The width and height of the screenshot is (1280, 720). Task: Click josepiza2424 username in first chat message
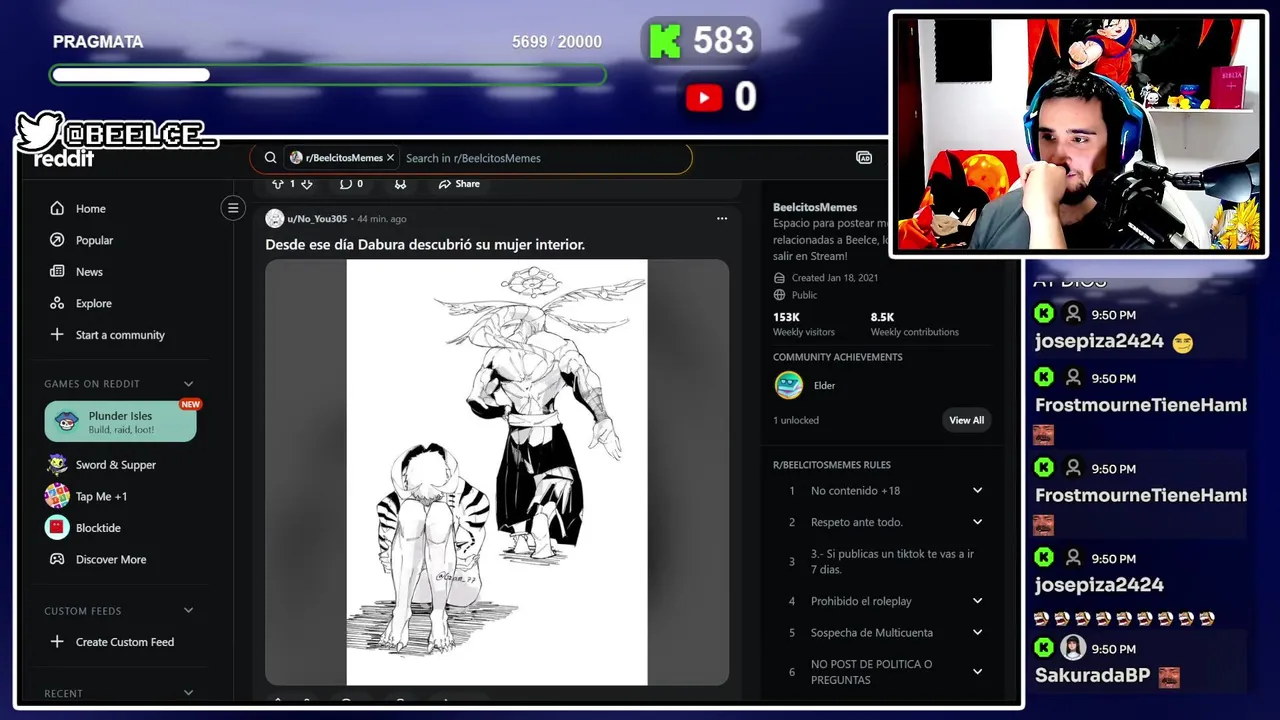pyautogui.click(x=1099, y=341)
